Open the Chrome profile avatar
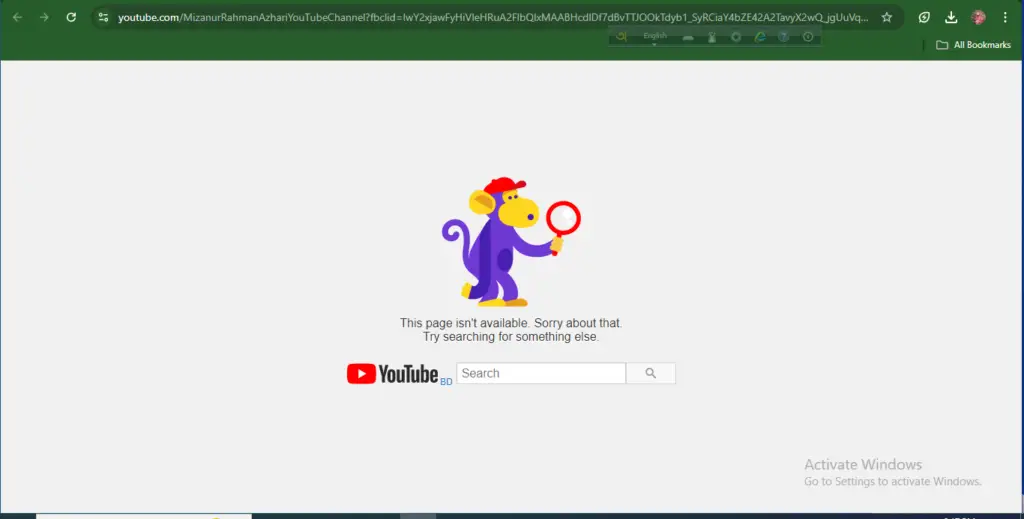 pyautogui.click(x=978, y=17)
